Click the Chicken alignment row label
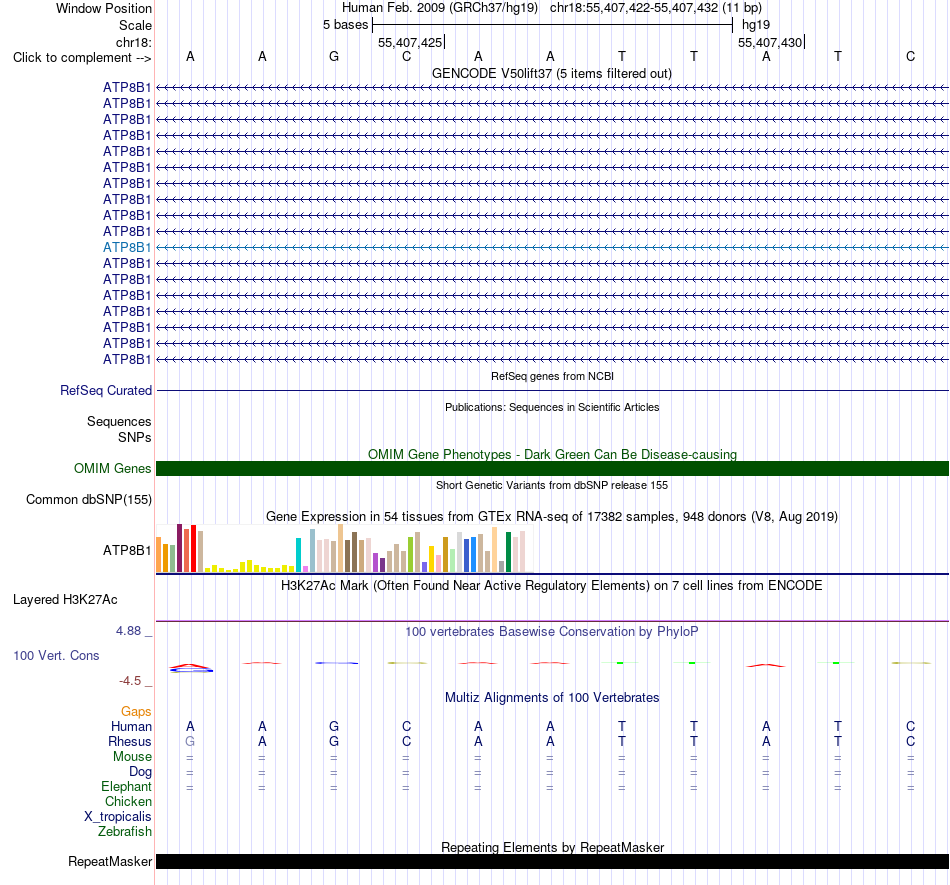The width and height of the screenshot is (950, 885). (128, 801)
